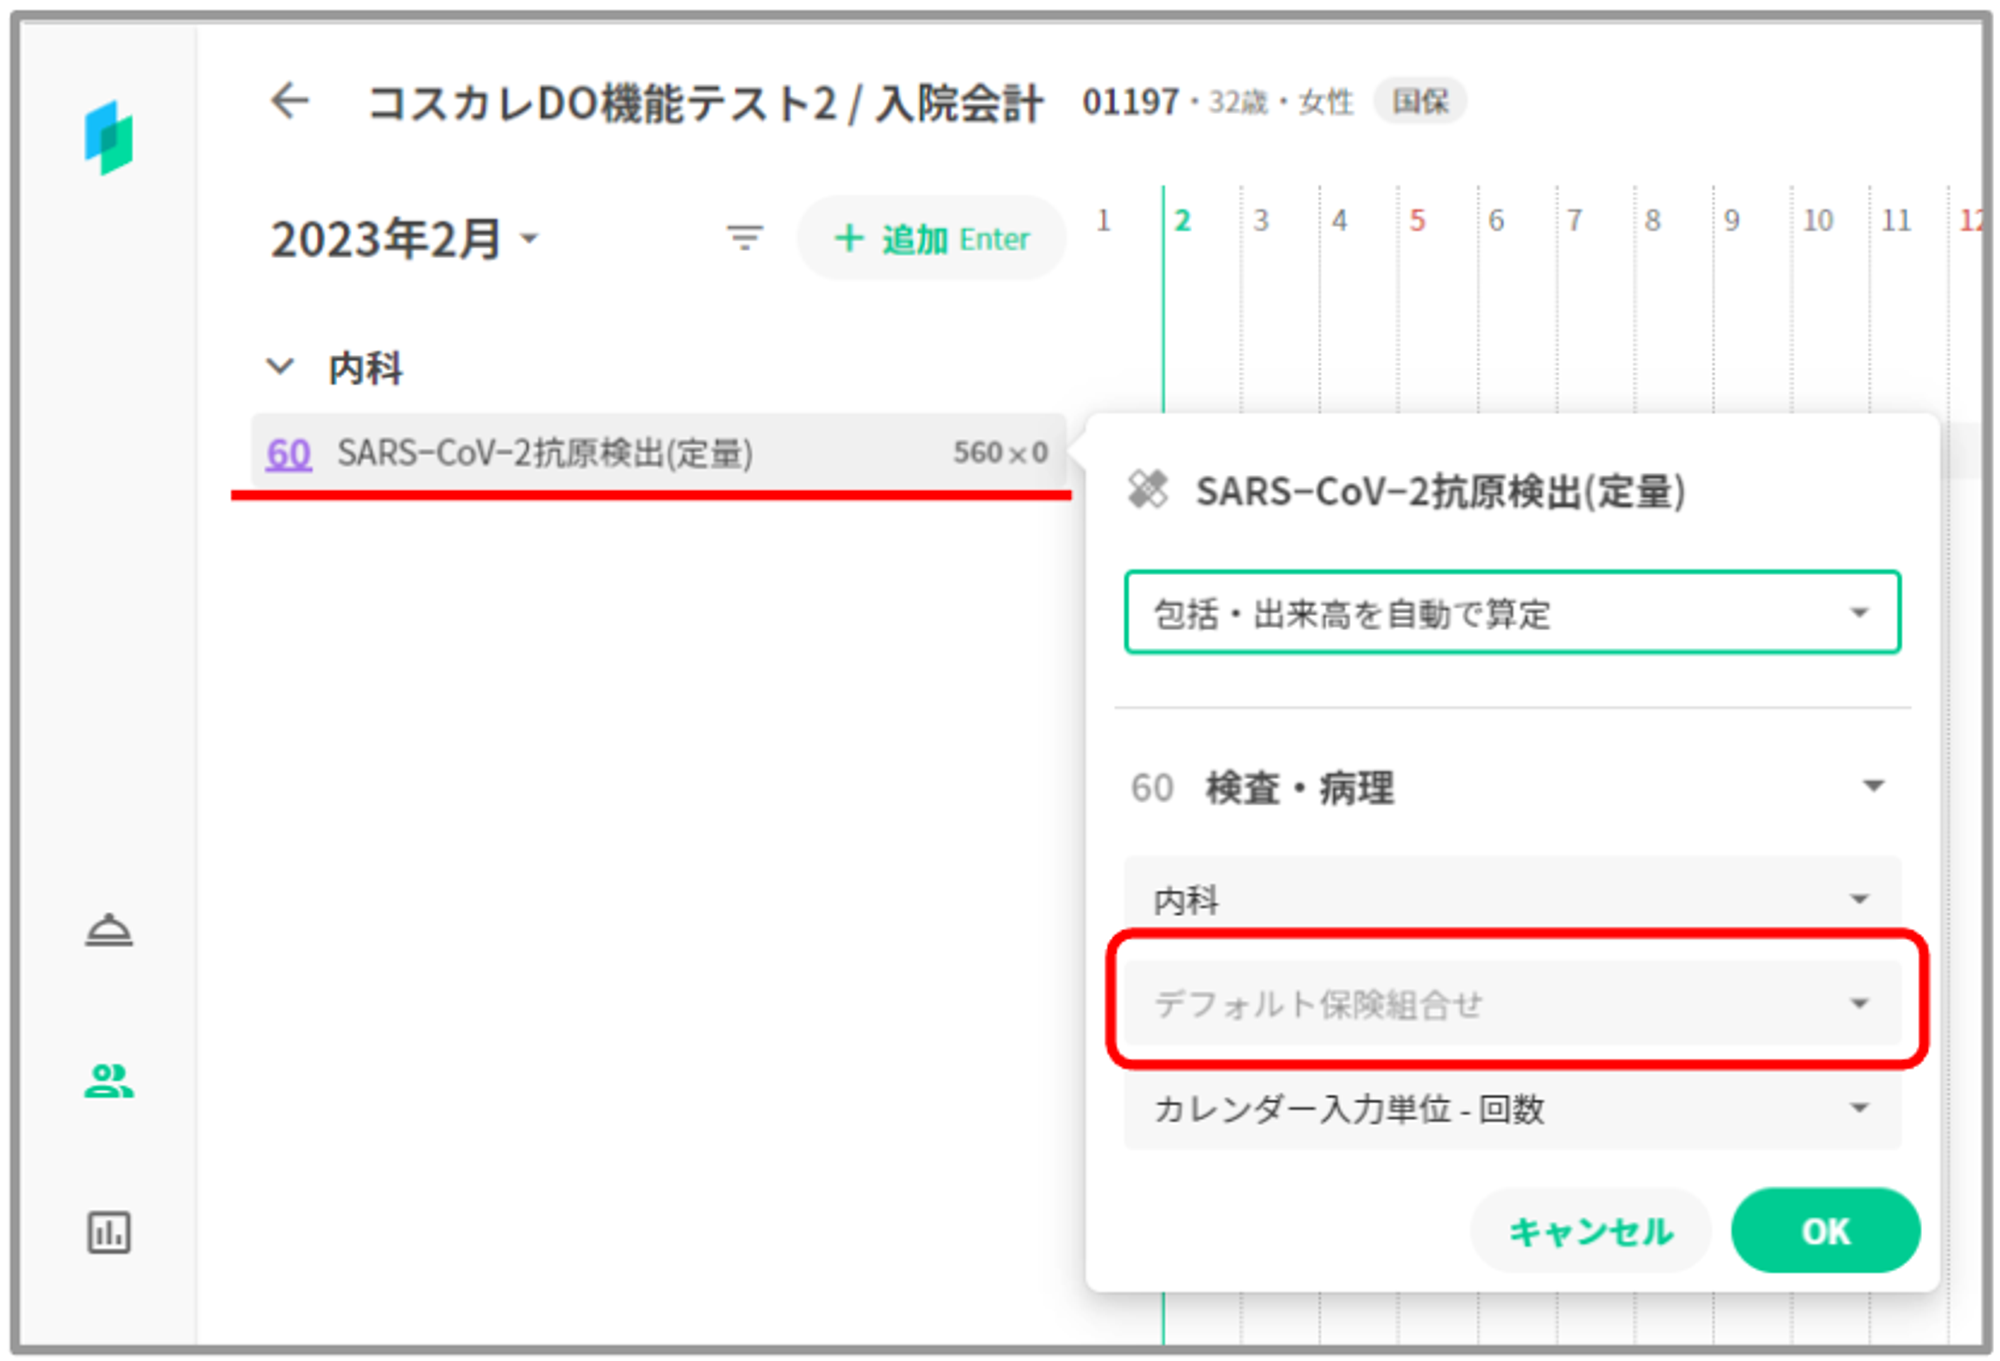Viewport: 2000px width, 1361px height.
Task: Click the 国保 insurance badge
Action: click(x=1420, y=101)
